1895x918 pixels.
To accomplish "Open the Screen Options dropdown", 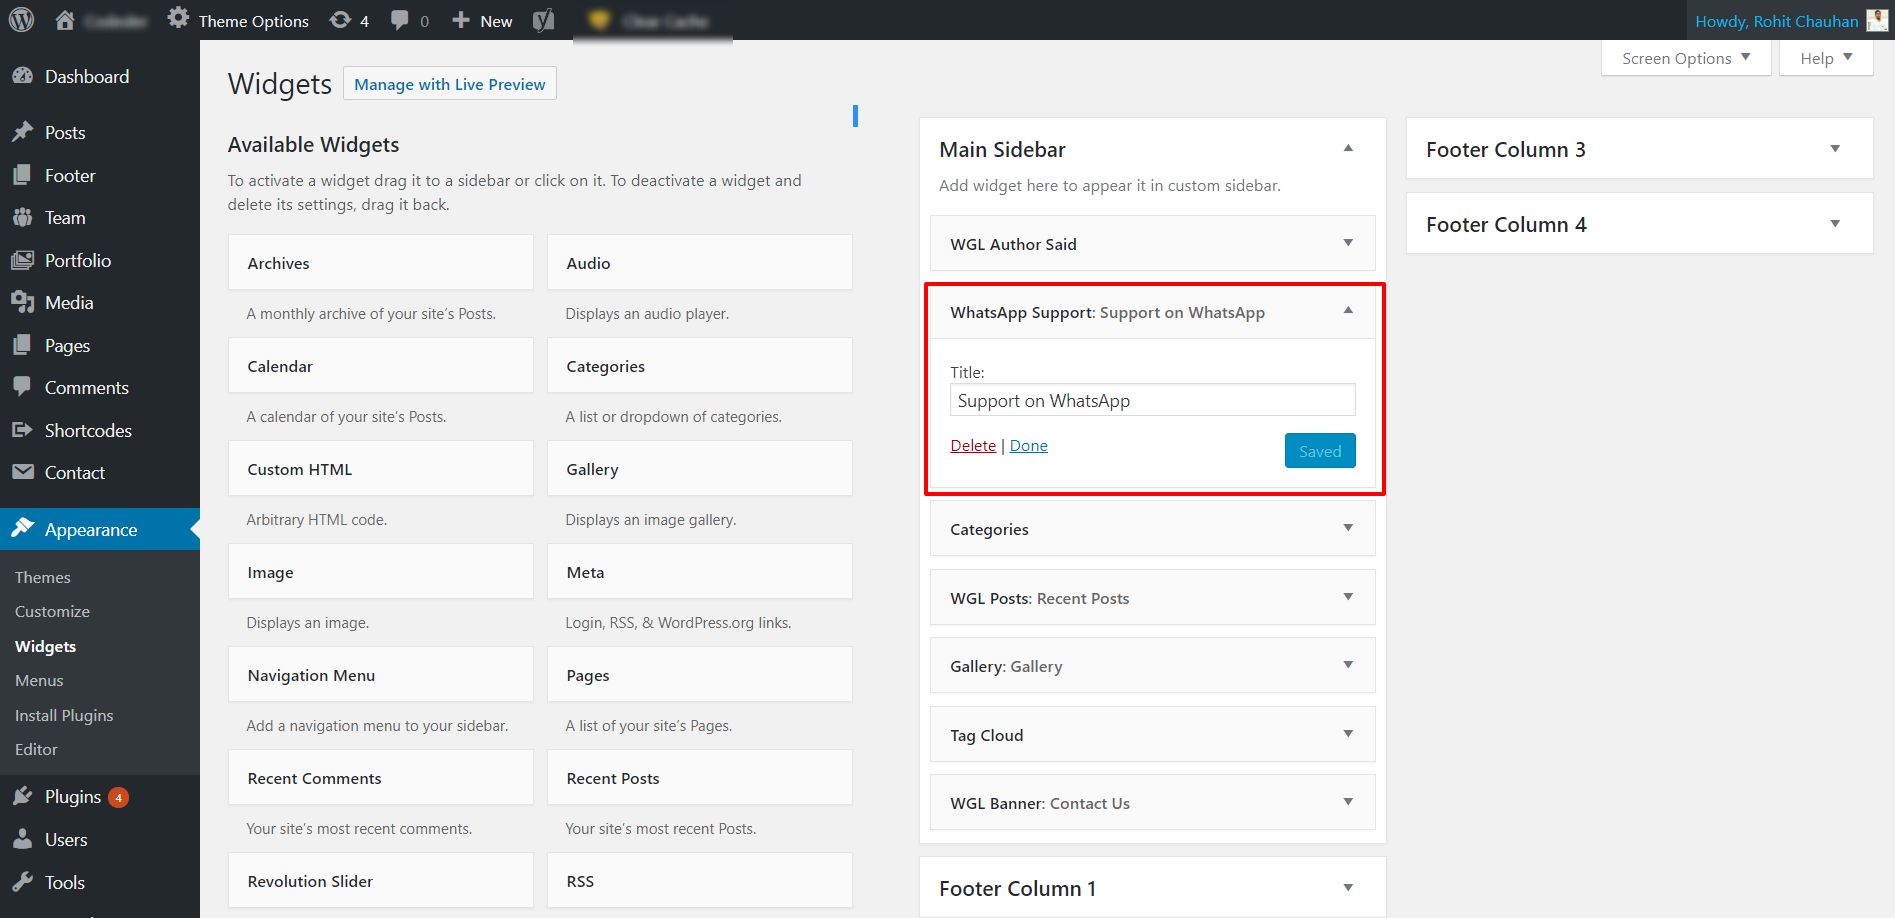I will point(1686,58).
